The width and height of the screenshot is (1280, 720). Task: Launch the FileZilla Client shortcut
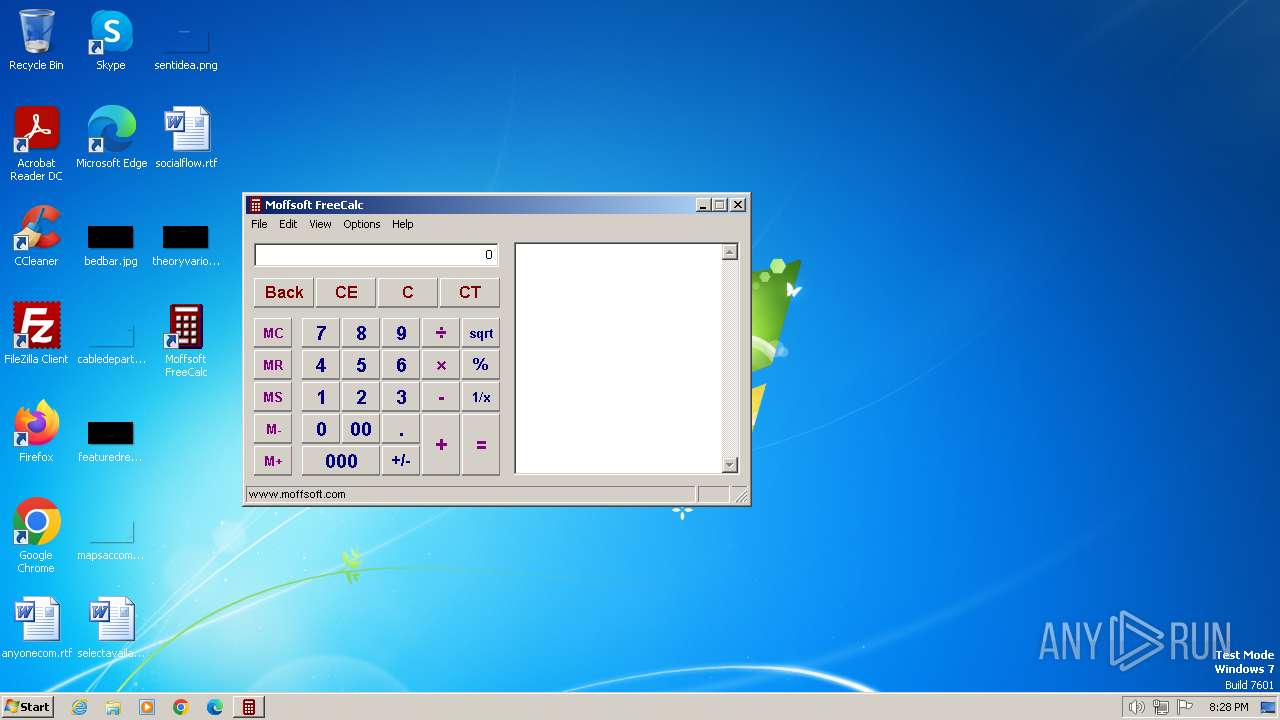(36, 334)
